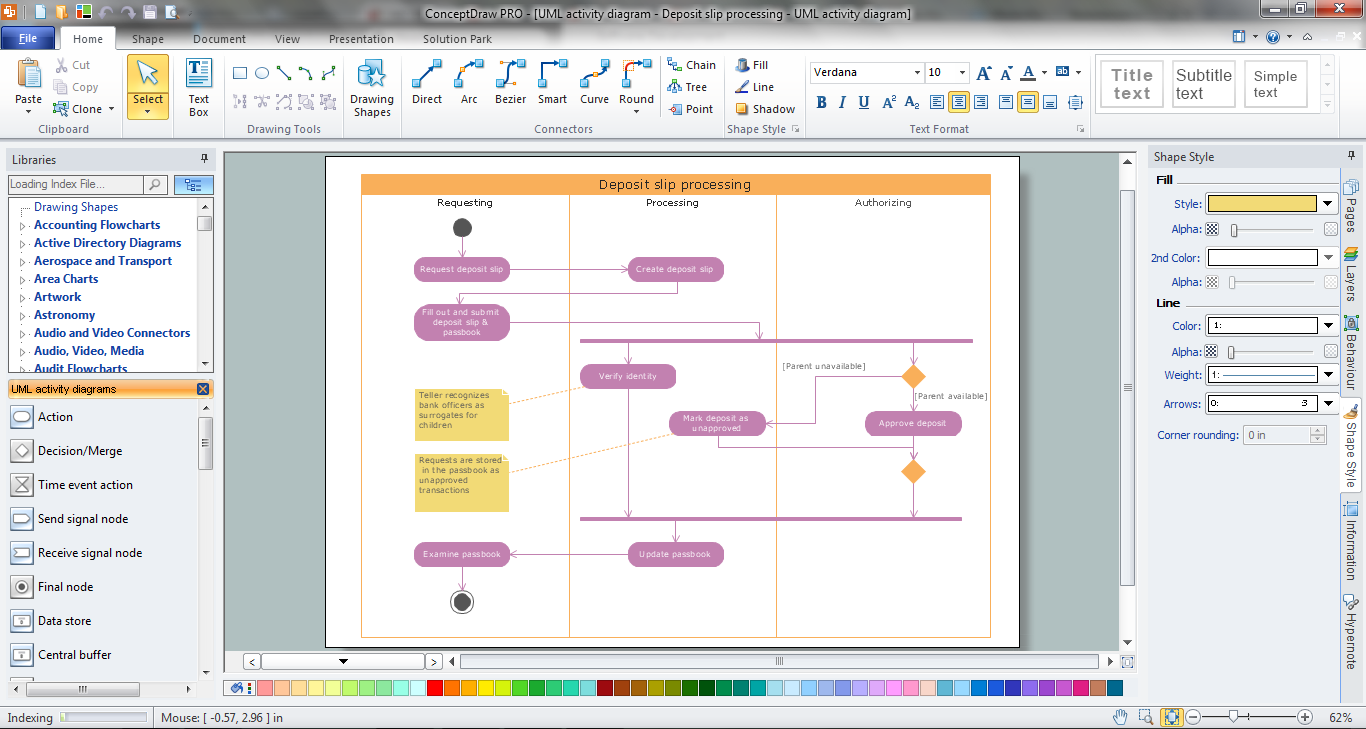Viewport: 1366px width, 729px height.
Task: Increase font size with grow icon
Action: pos(984,73)
